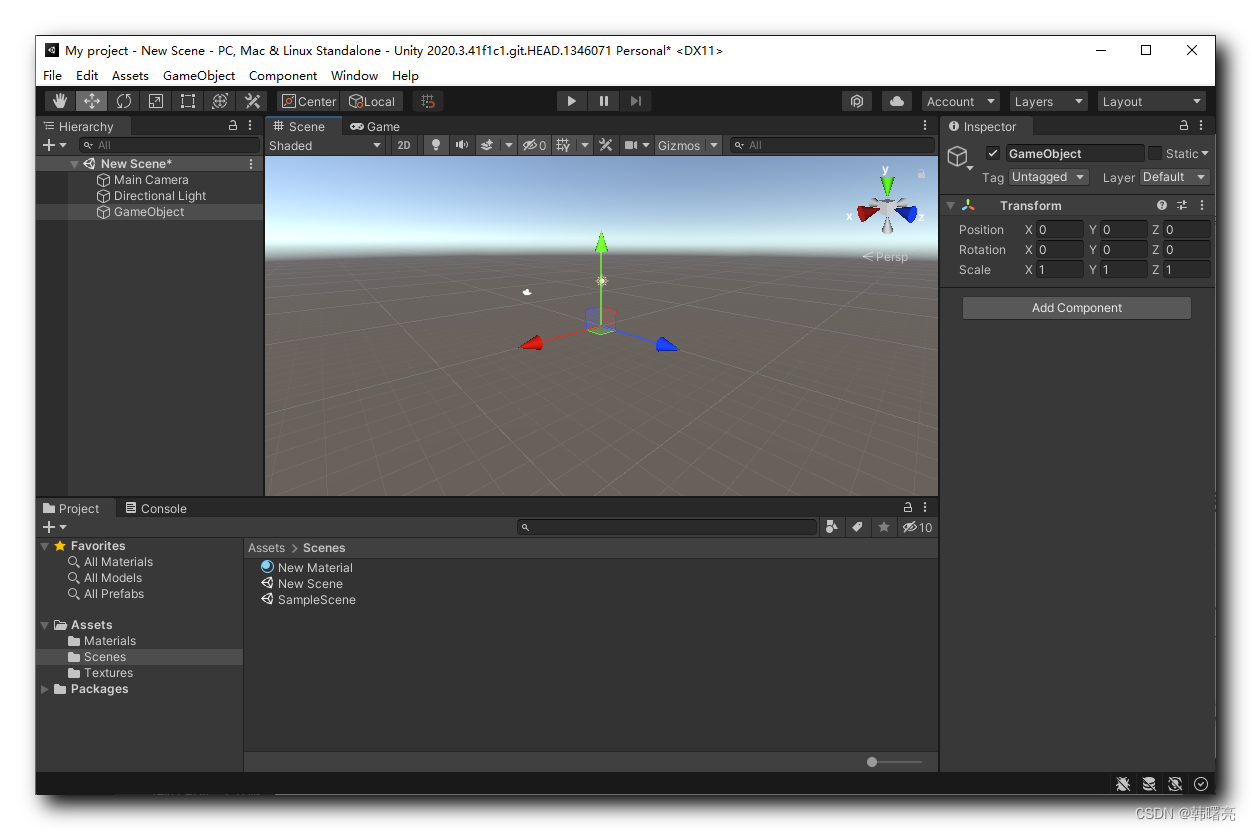Open the Layout dropdown

coord(1151,100)
